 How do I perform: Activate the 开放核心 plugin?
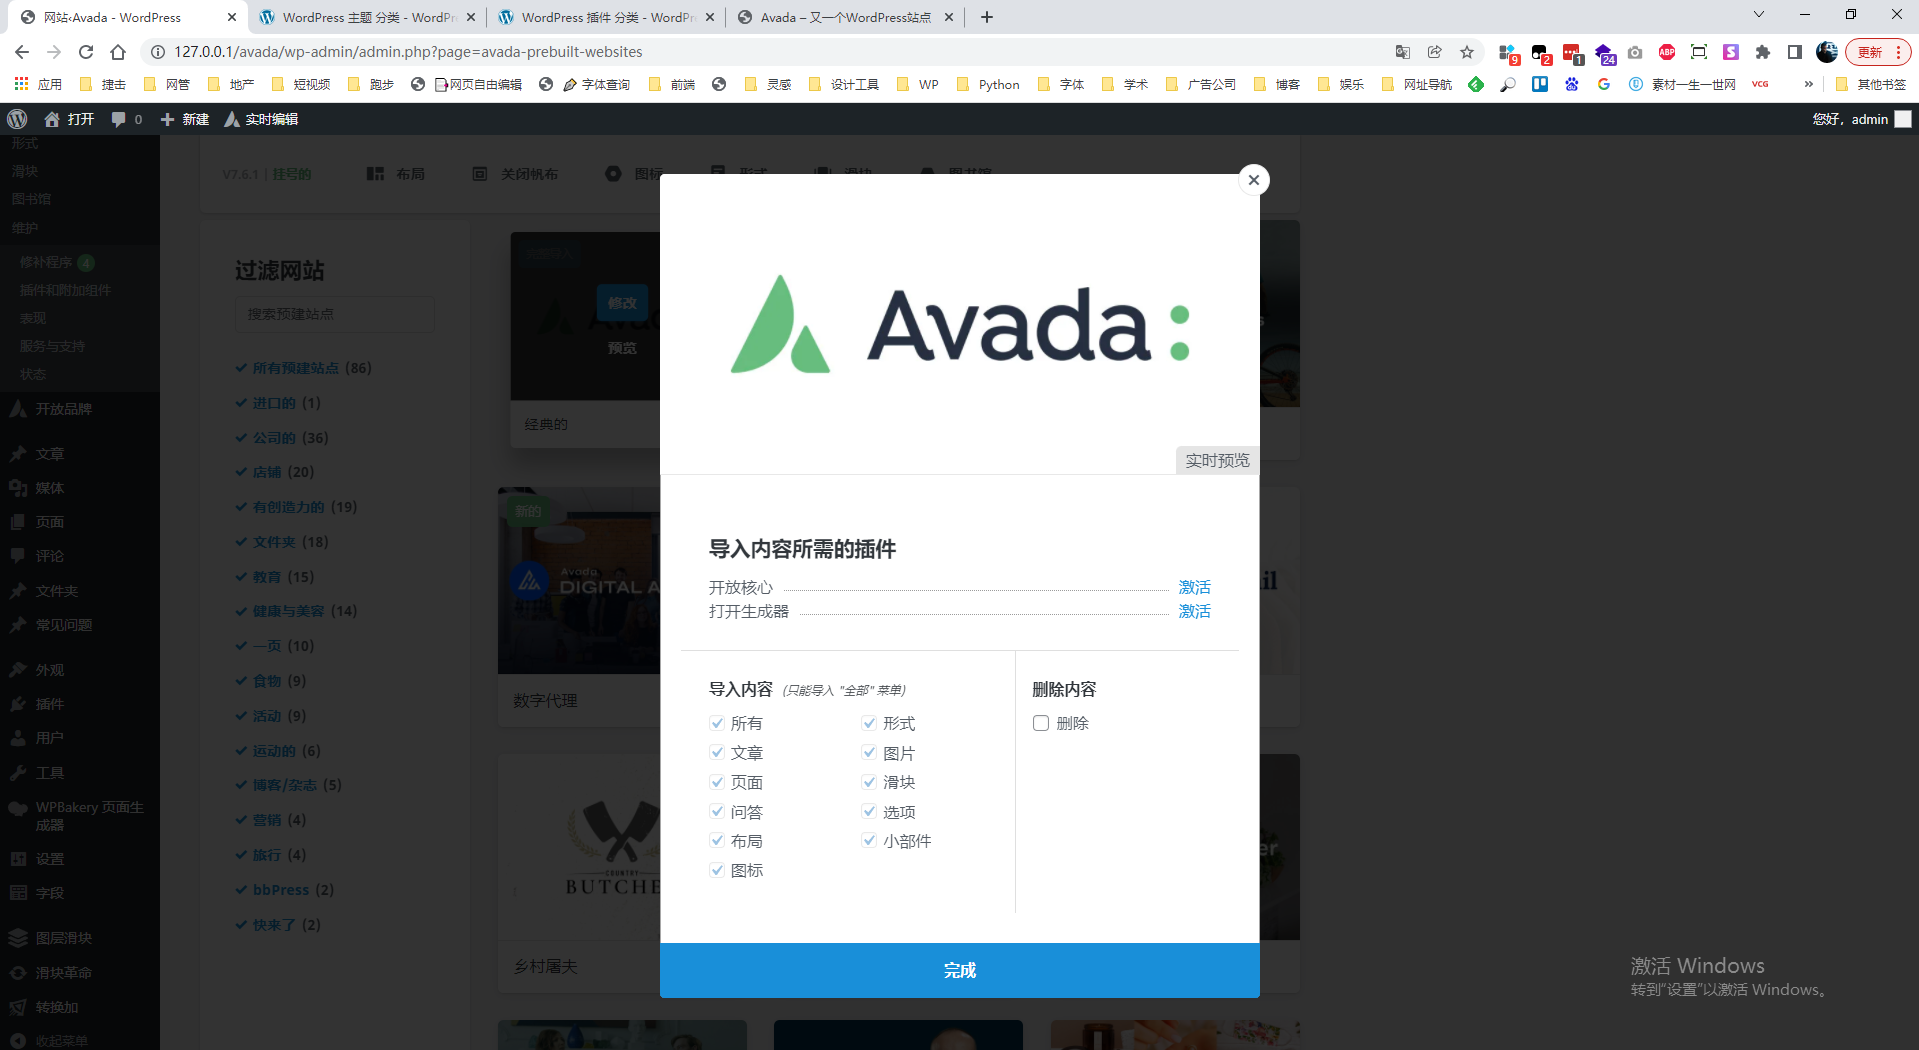click(1194, 587)
